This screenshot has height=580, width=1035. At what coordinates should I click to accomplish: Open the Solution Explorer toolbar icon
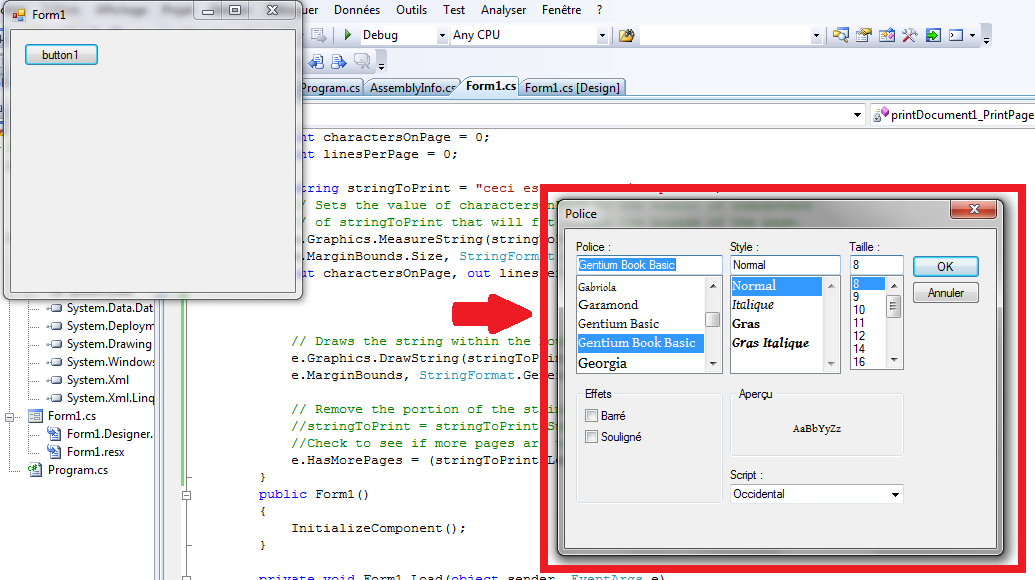(840, 35)
